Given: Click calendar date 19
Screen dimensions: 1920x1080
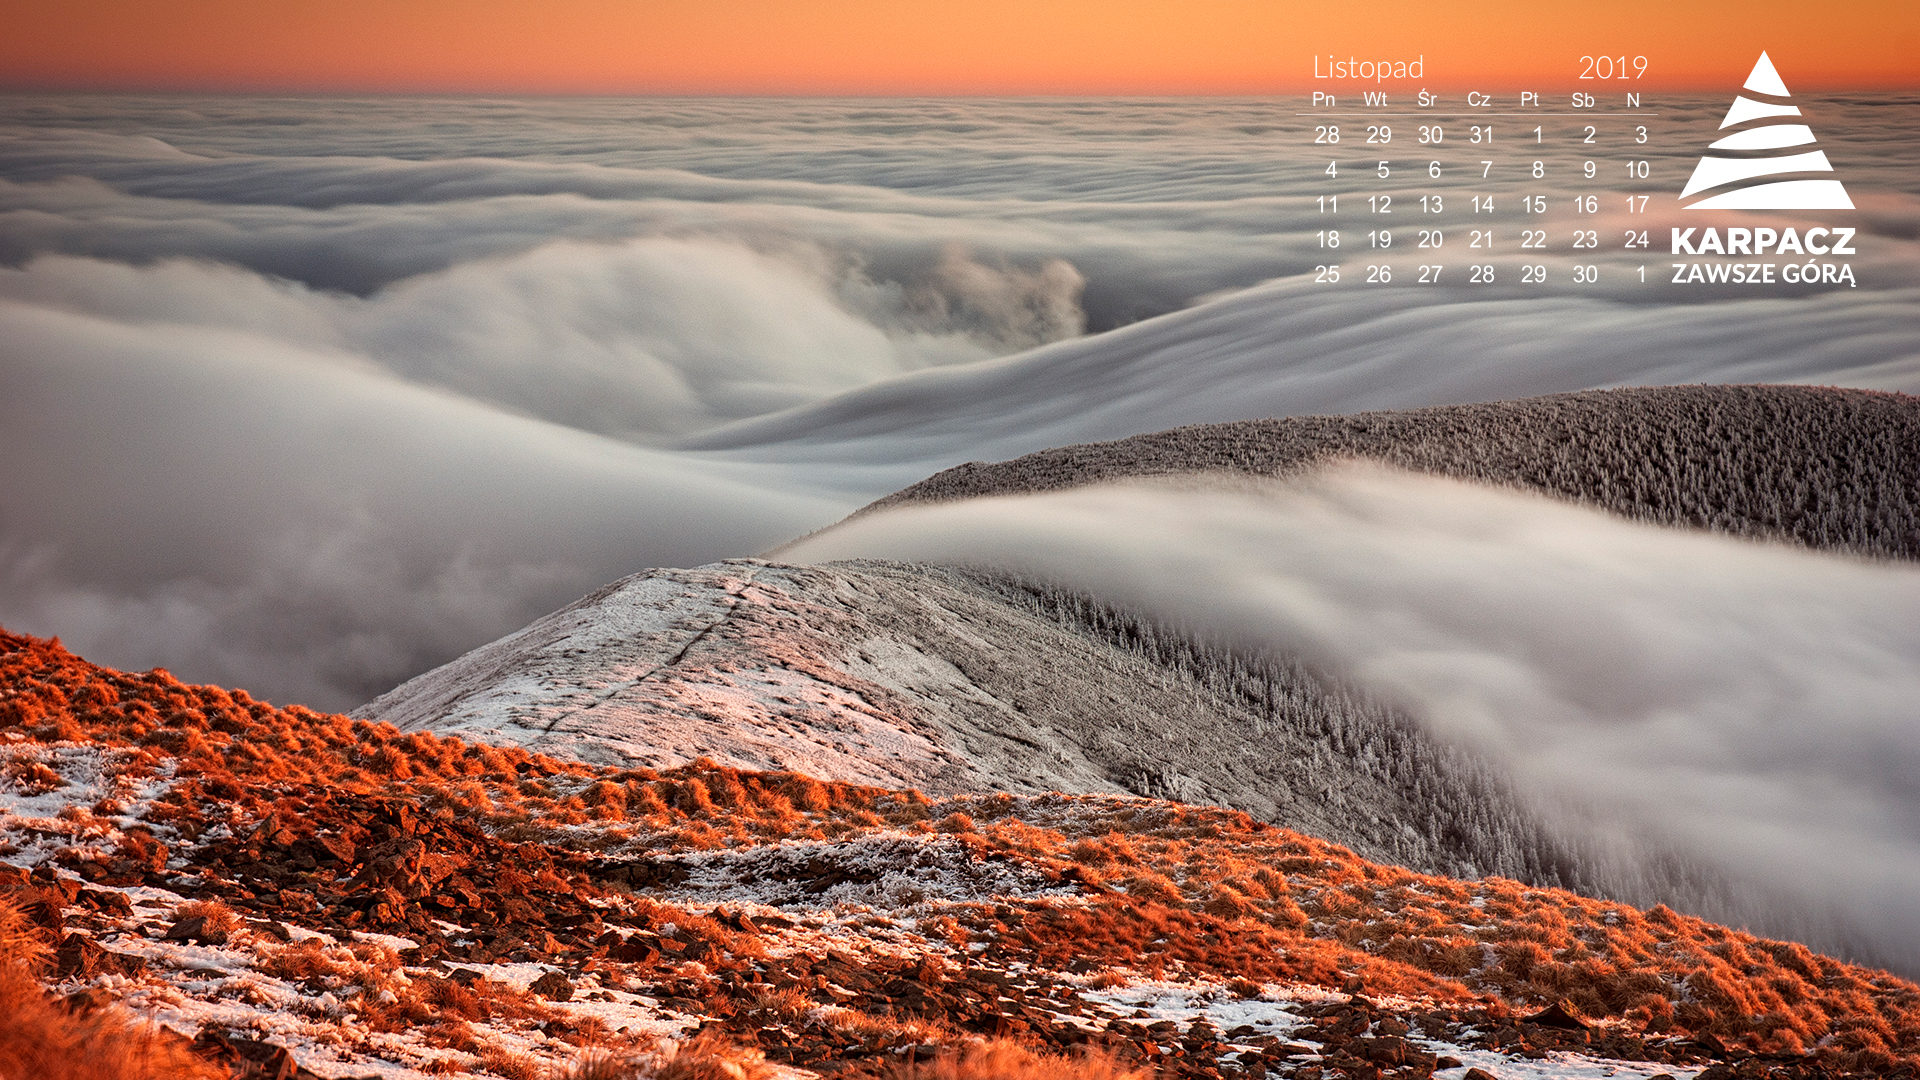Looking at the screenshot, I should click(x=1379, y=240).
